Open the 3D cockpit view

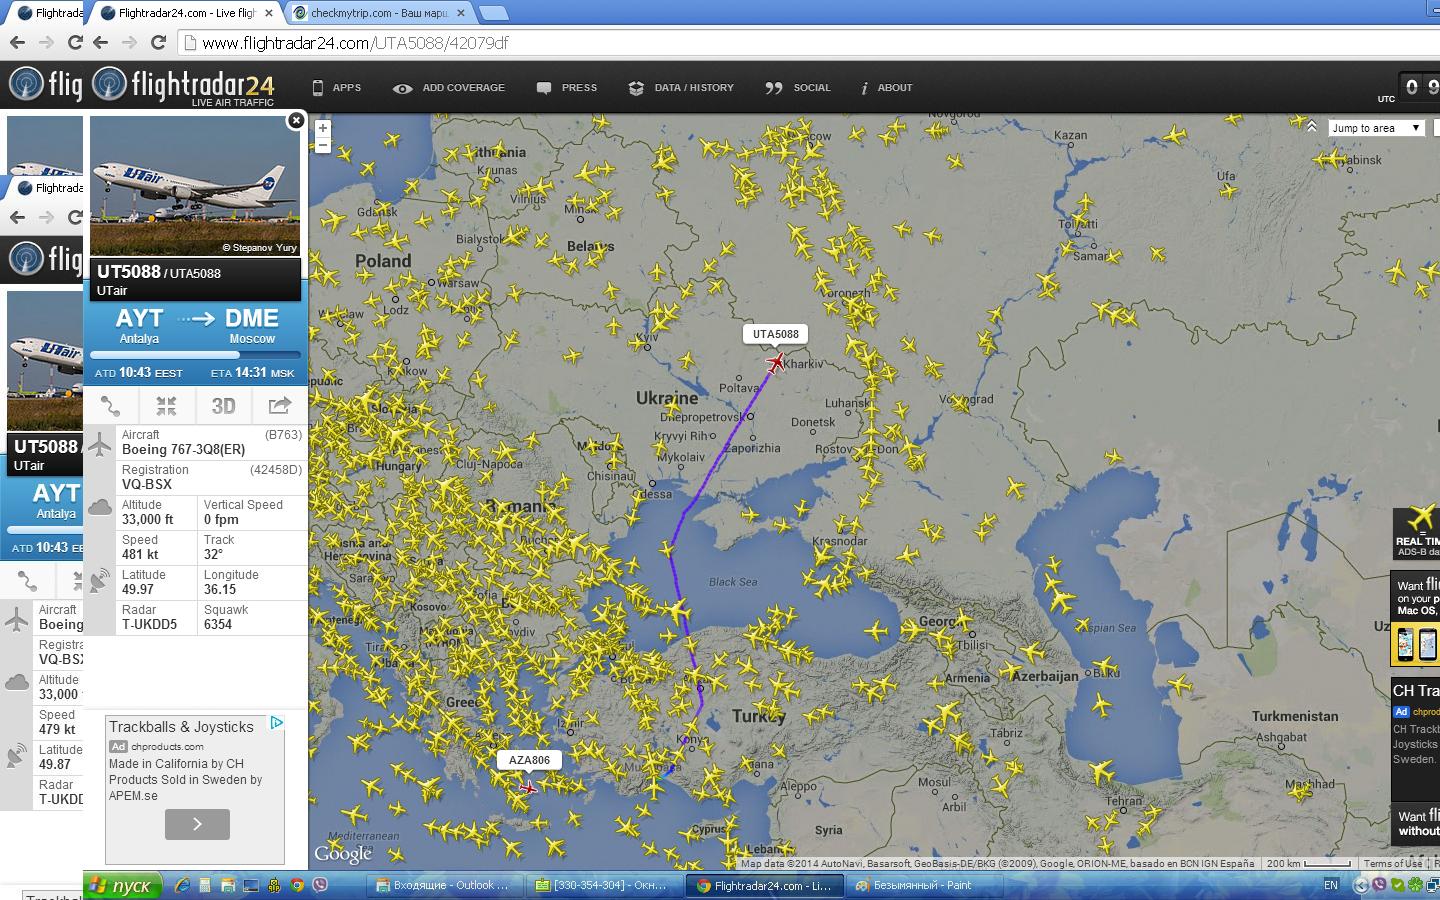(x=223, y=406)
